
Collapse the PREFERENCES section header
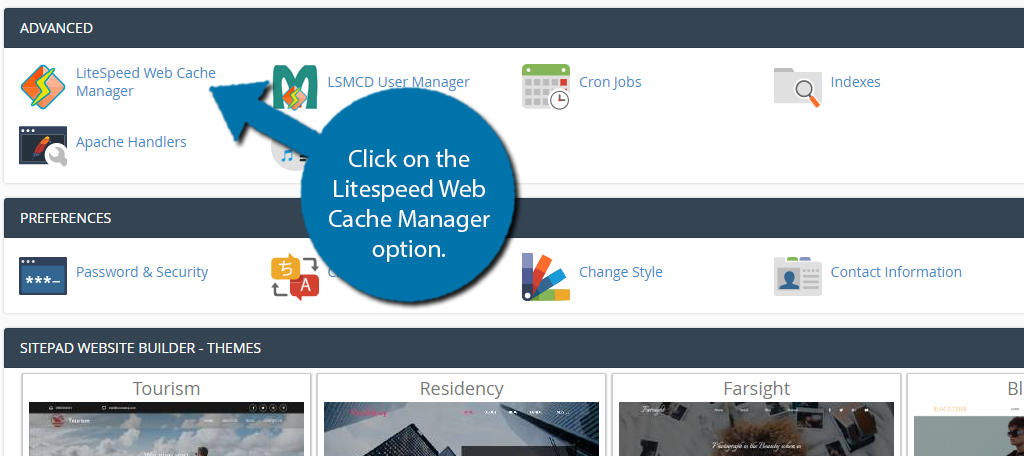pos(514,218)
